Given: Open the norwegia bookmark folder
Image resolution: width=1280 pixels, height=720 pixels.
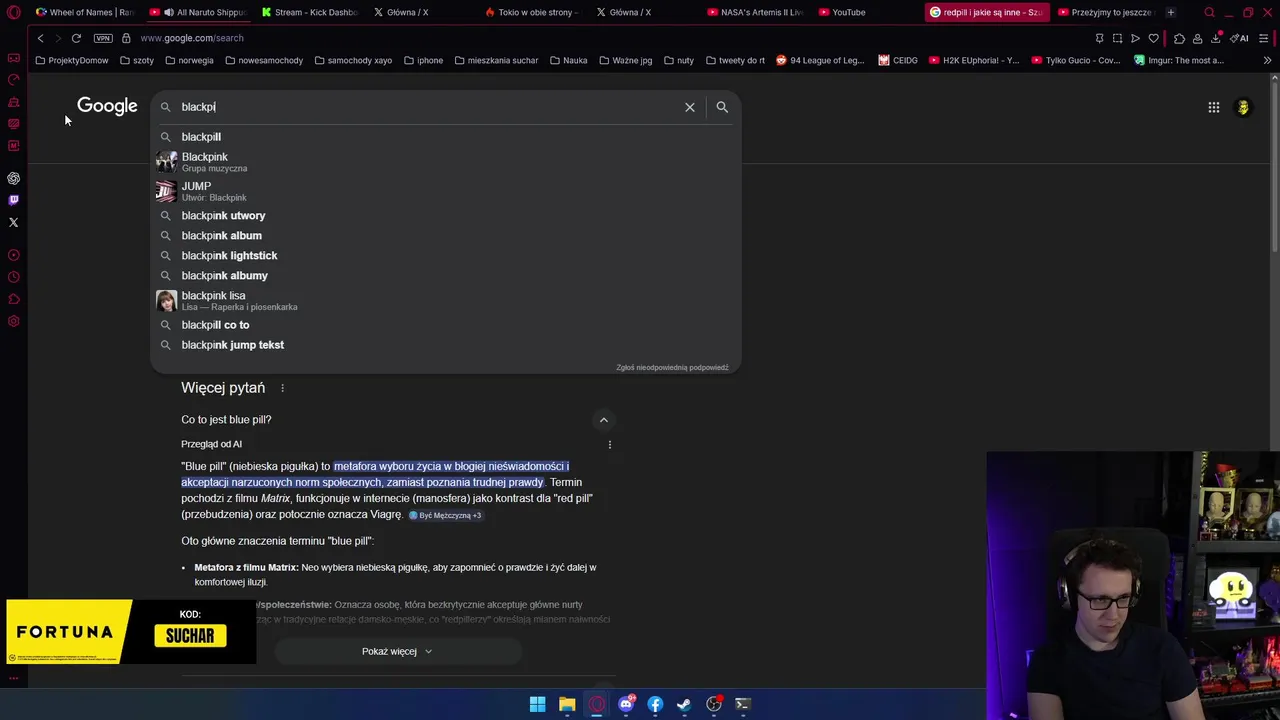Looking at the screenshot, I should pyautogui.click(x=188, y=60).
